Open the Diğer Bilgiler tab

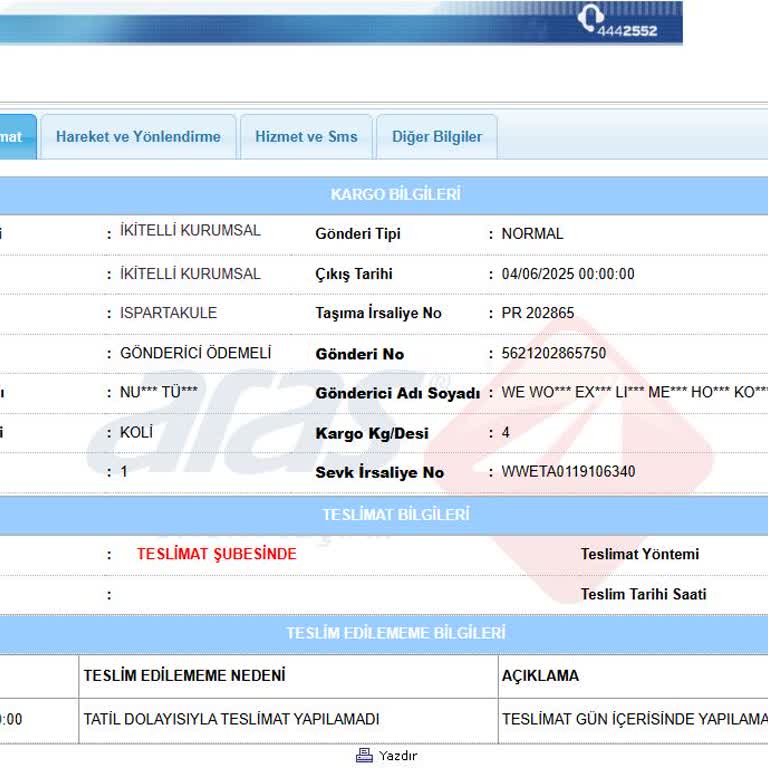pyautogui.click(x=437, y=137)
